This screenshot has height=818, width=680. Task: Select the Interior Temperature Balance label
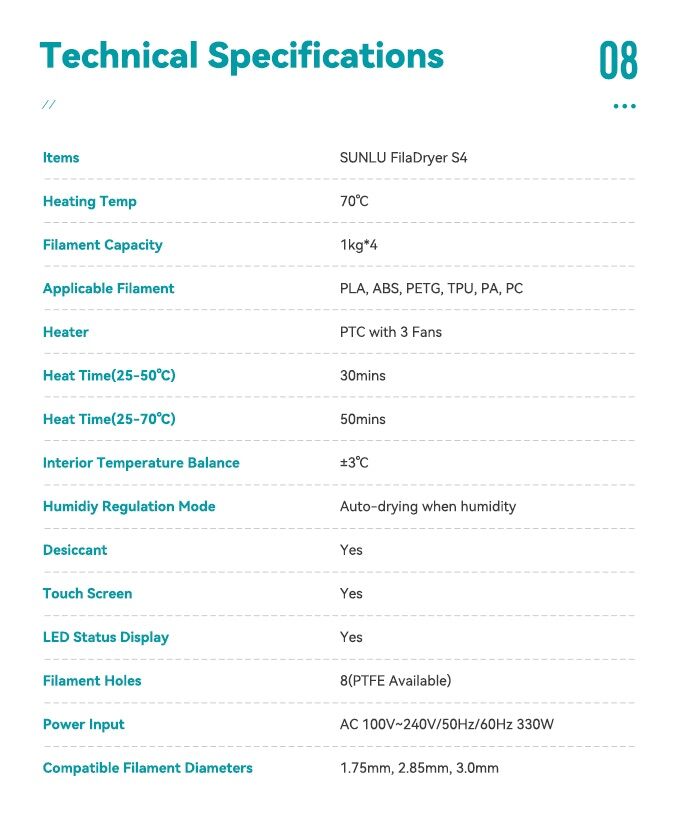[141, 463]
